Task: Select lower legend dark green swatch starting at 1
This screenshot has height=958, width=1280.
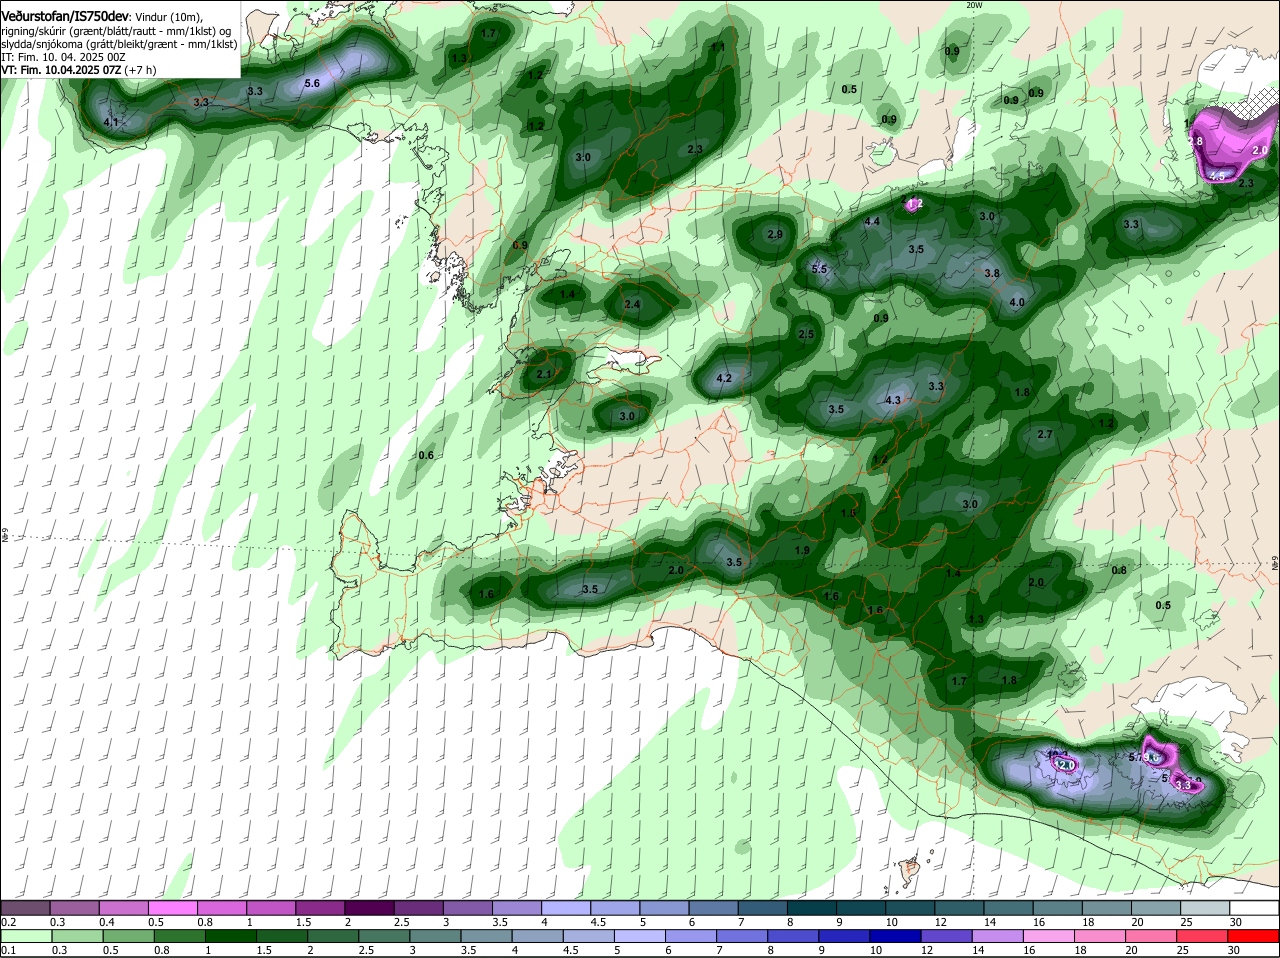Action: [x=230, y=936]
